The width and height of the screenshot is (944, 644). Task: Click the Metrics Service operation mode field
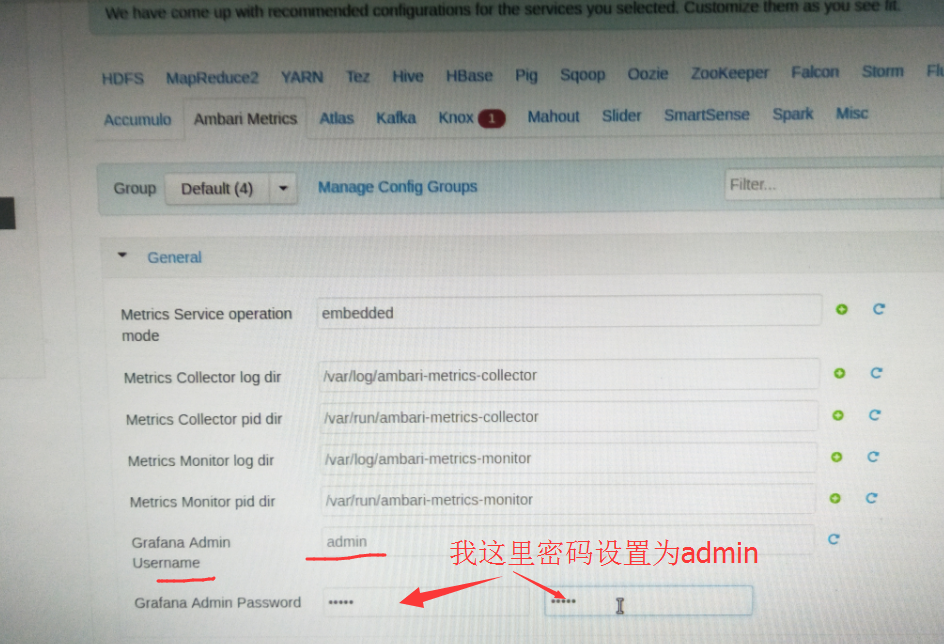[569, 312]
